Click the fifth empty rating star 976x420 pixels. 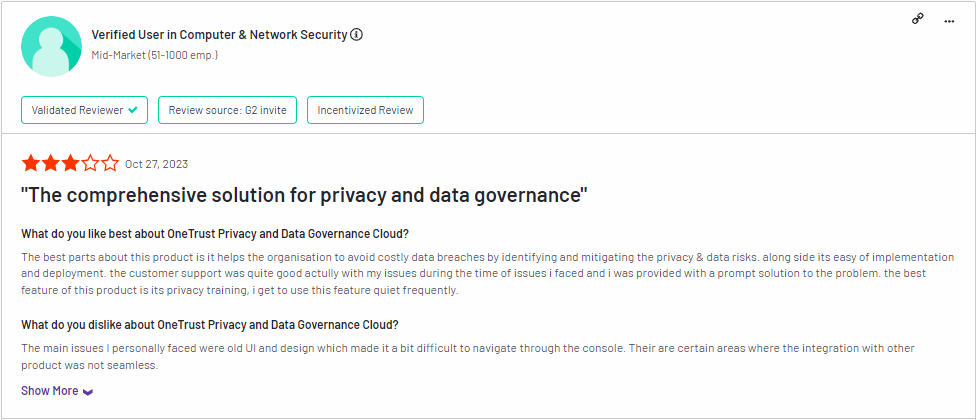tap(110, 164)
